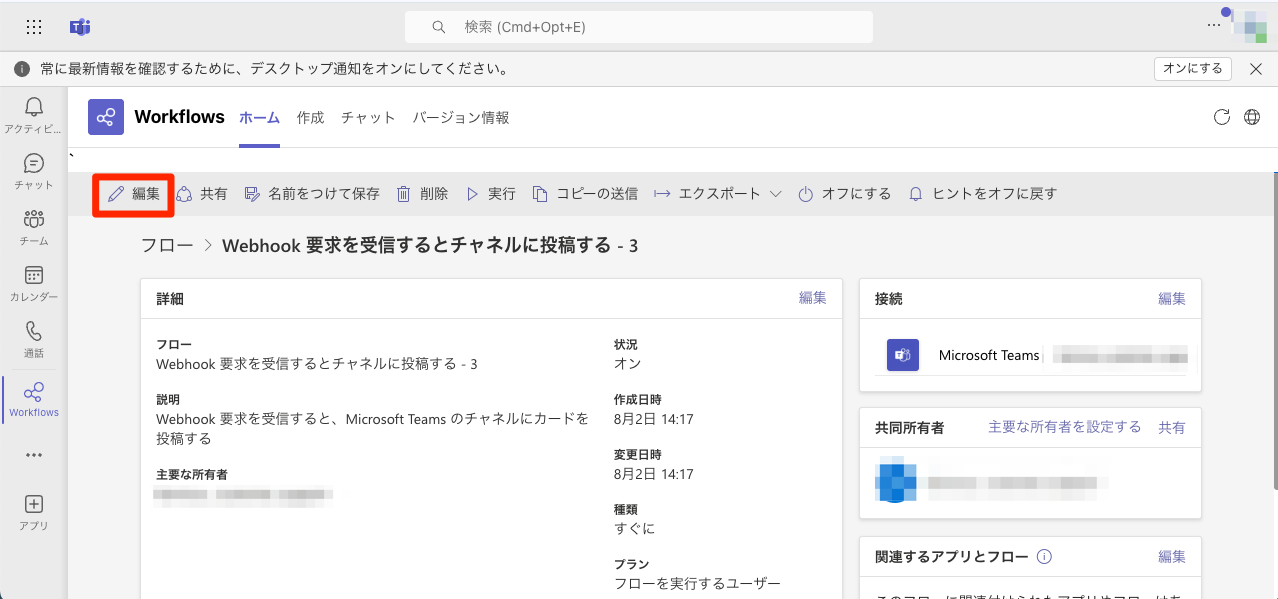Image resolution: width=1278 pixels, height=599 pixels.
Task: Click the info icon beside 関連するアプリとフロー
Action: [x=1044, y=557]
